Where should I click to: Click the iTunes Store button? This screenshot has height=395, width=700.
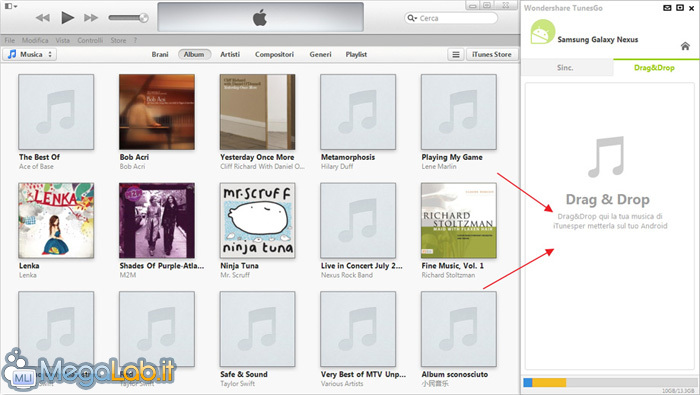click(492, 54)
